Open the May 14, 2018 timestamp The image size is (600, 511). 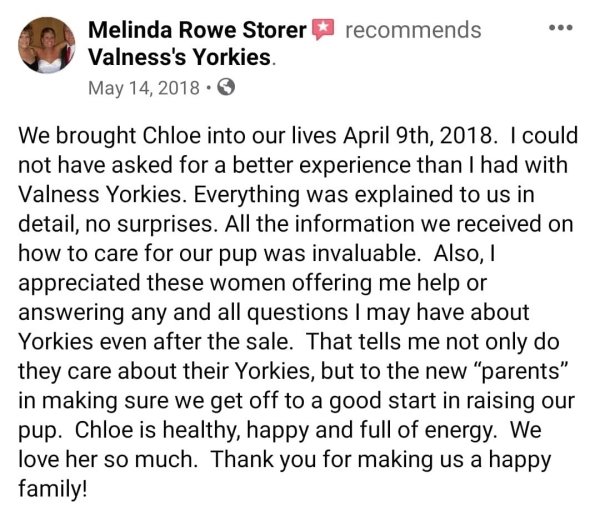tap(144, 88)
